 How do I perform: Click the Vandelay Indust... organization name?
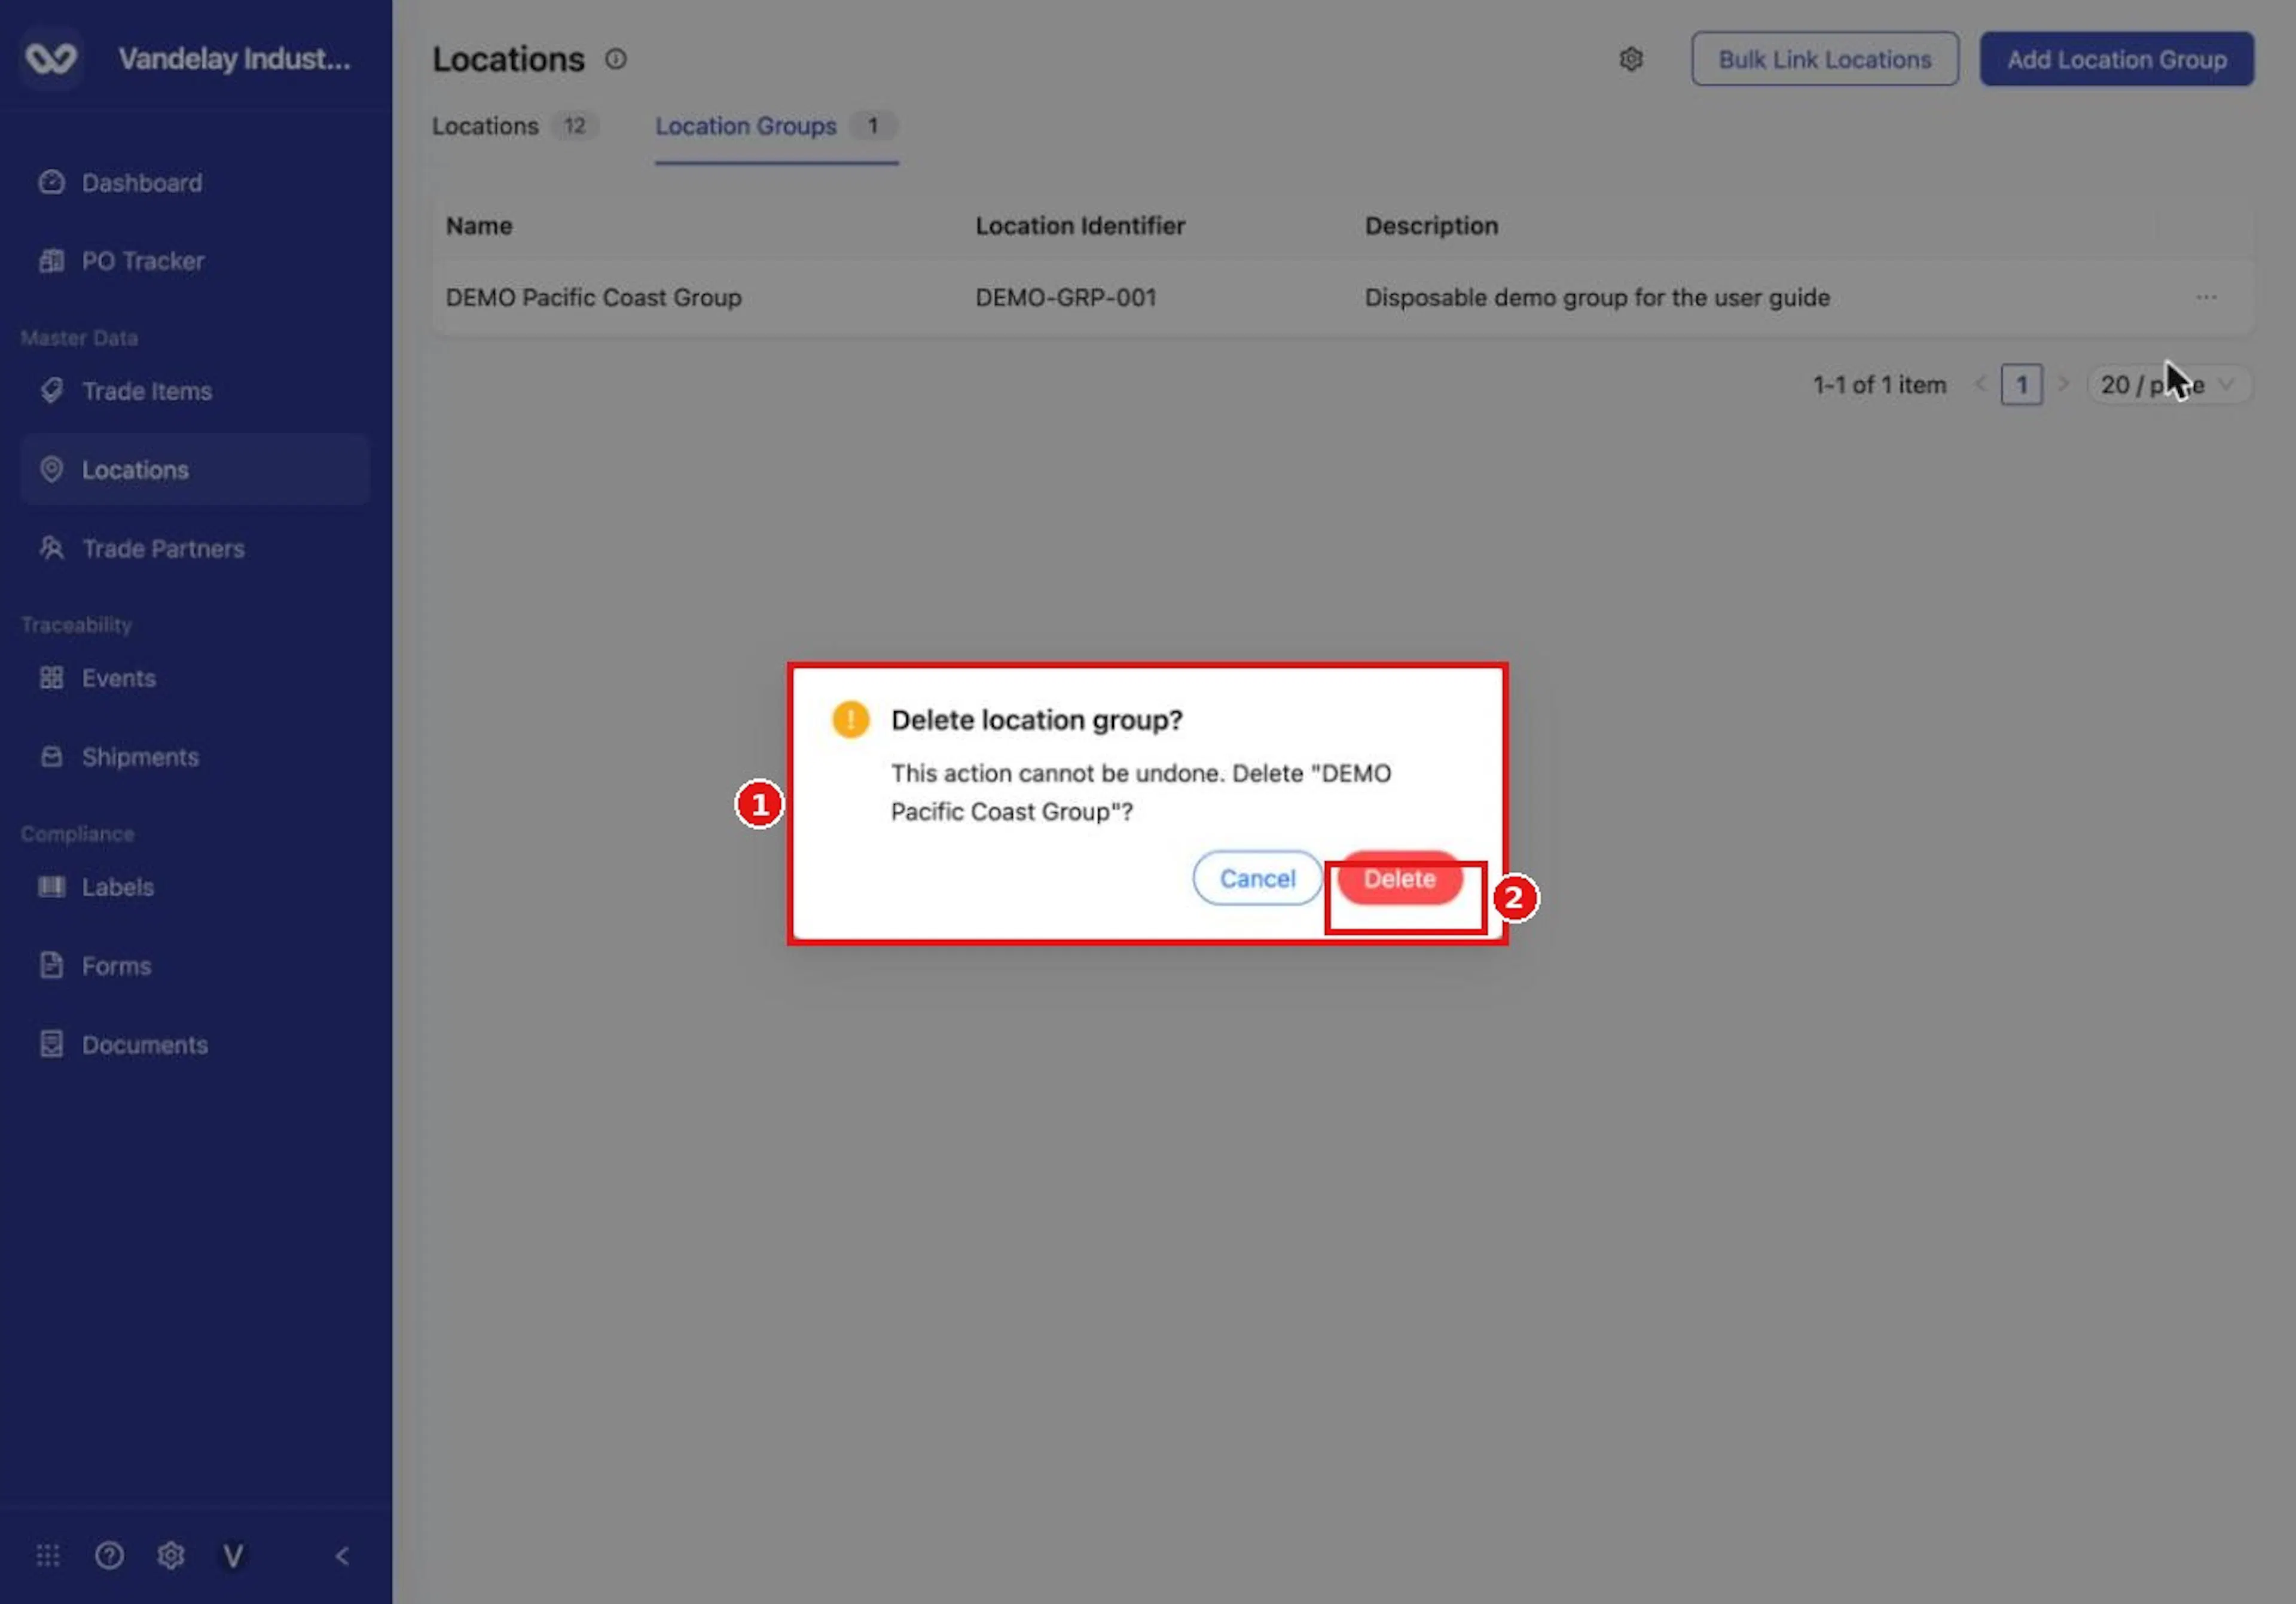pyautogui.click(x=235, y=59)
